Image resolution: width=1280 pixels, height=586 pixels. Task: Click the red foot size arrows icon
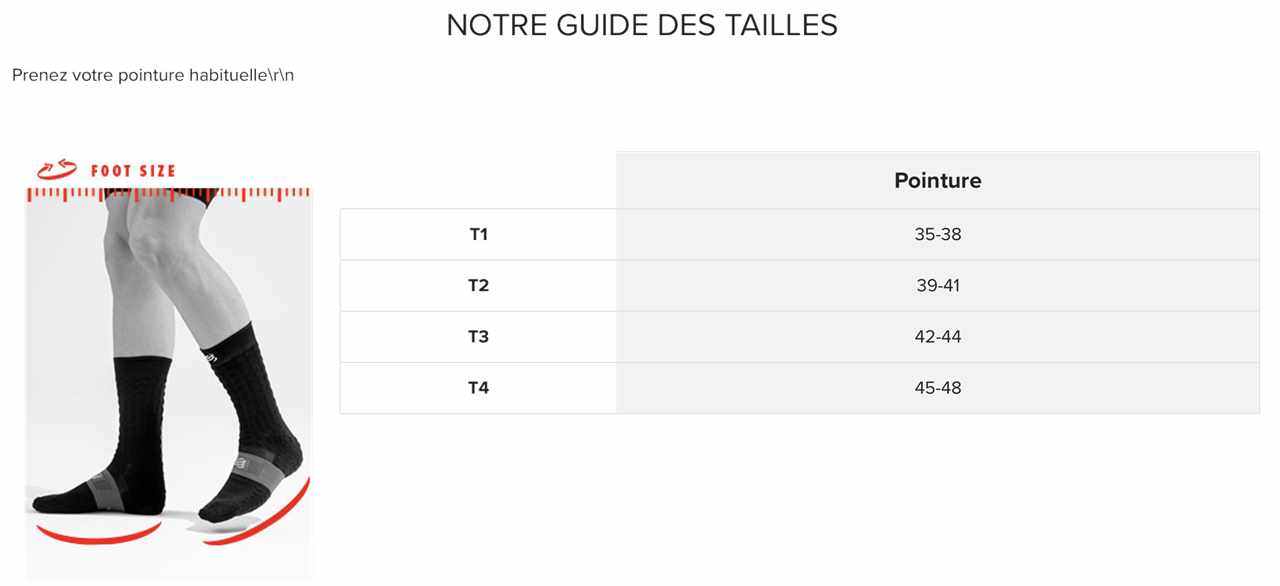pos(57,170)
